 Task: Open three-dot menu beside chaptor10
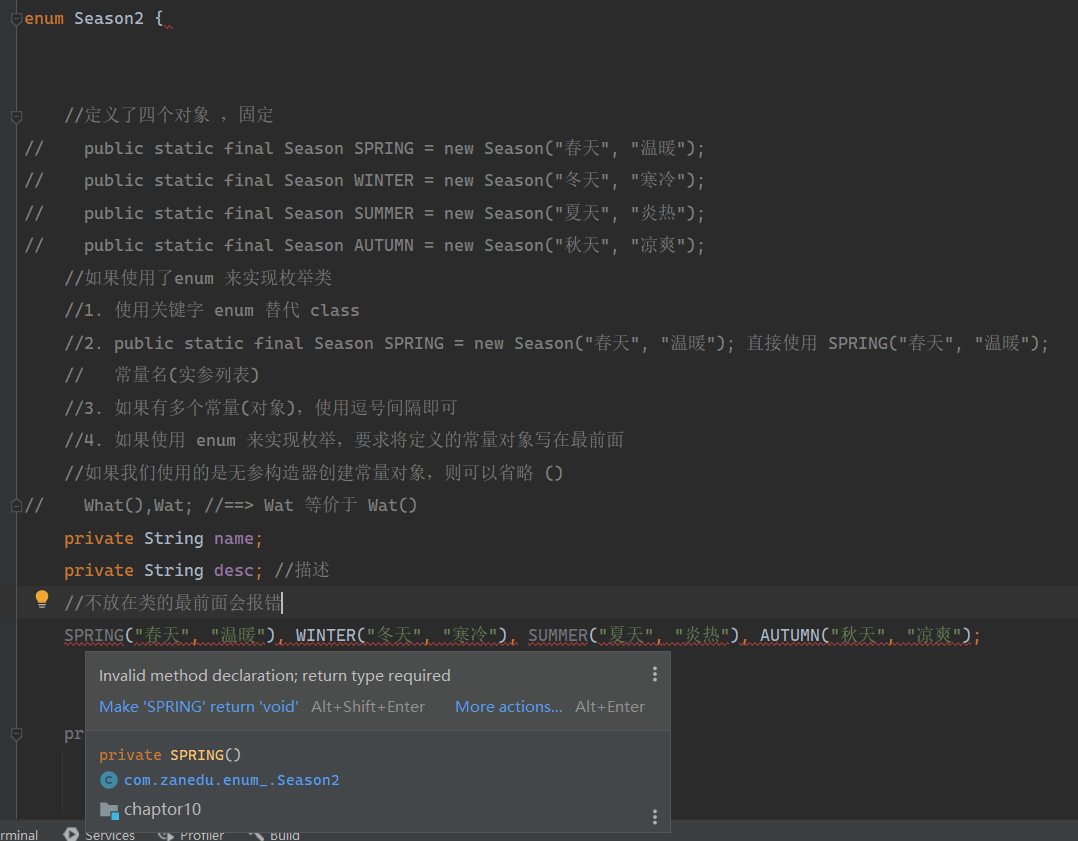(x=654, y=817)
